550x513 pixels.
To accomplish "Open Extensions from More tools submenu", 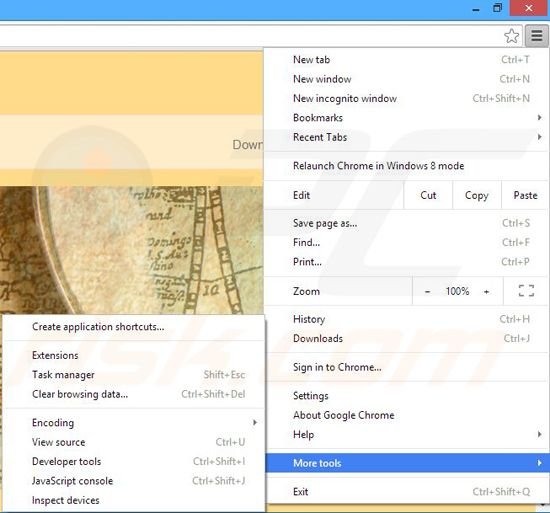I will tap(133, 355).
